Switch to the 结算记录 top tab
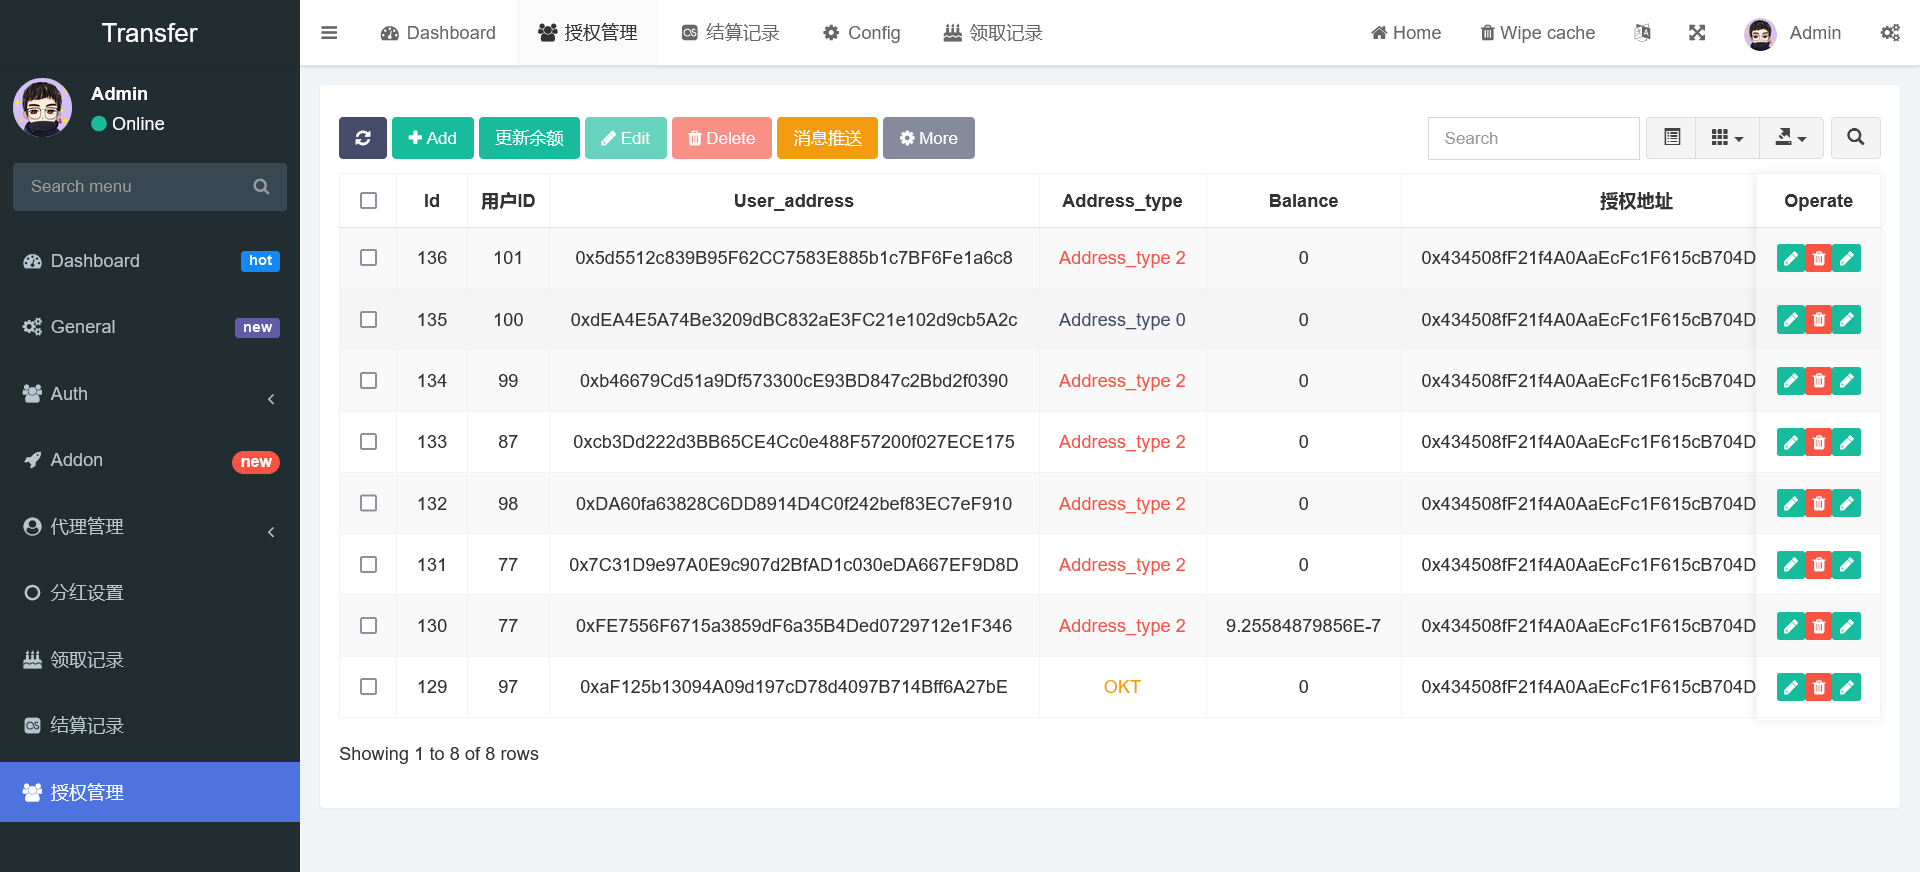The height and width of the screenshot is (872, 1920). click(x=730, y=33)
